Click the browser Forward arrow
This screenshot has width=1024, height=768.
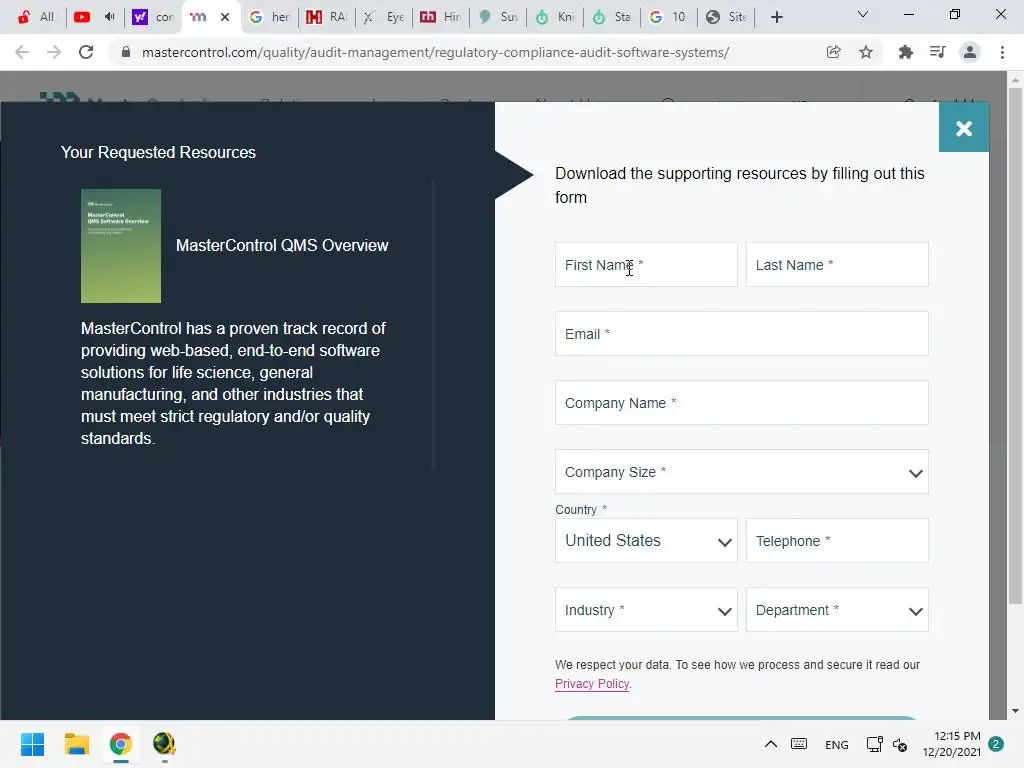(x=54, y=52)
